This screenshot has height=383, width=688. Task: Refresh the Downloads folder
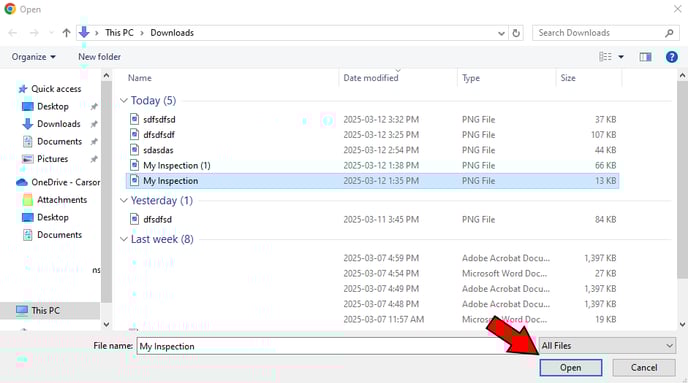[516, 33]
